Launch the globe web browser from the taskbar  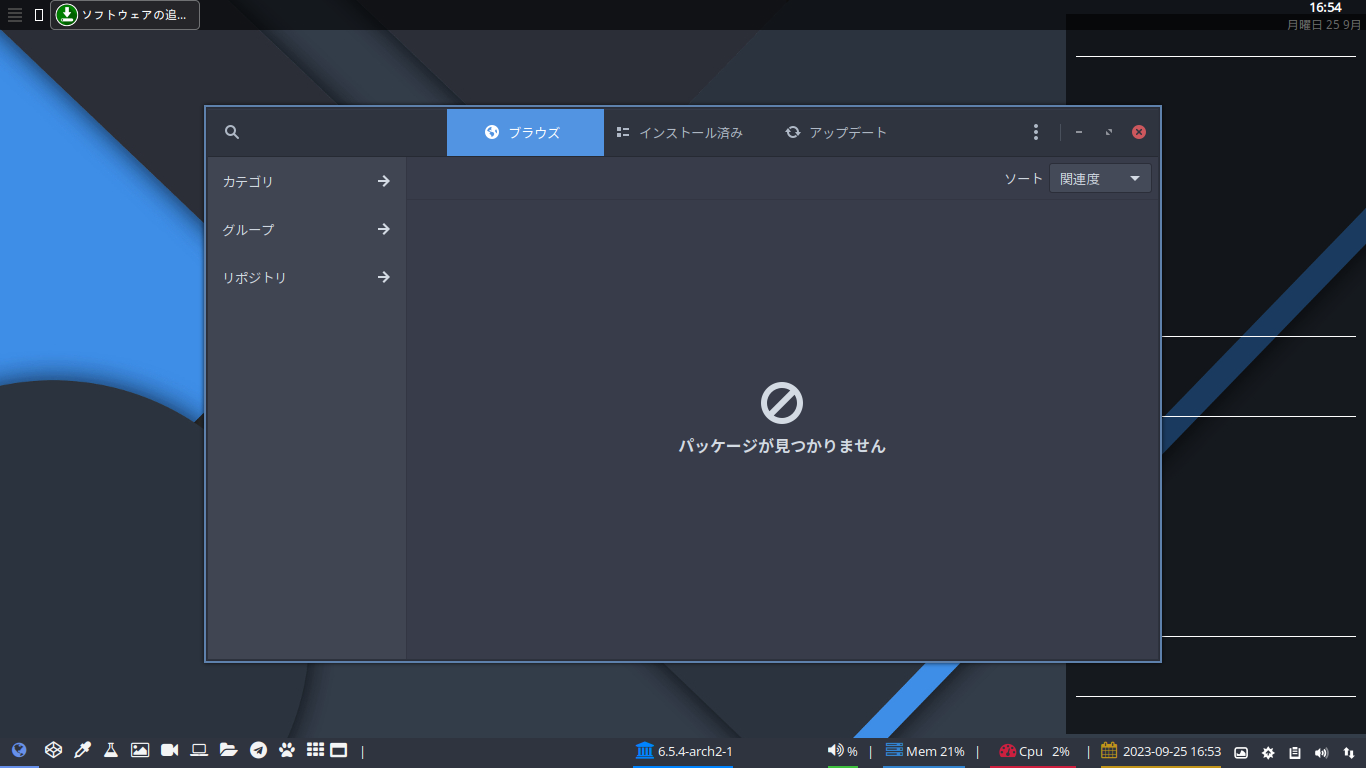click(21, 749)
